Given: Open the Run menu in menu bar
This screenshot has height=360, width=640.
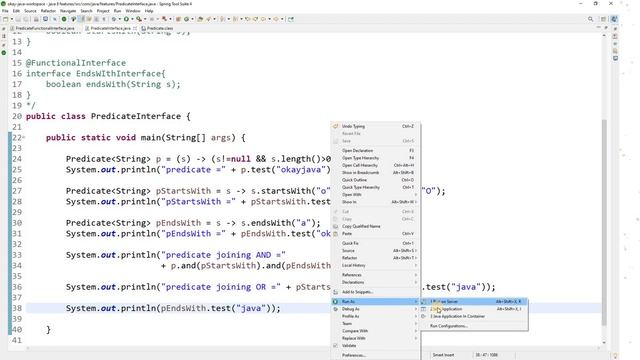Looking at the screenshot, I should tap(118, 11).
